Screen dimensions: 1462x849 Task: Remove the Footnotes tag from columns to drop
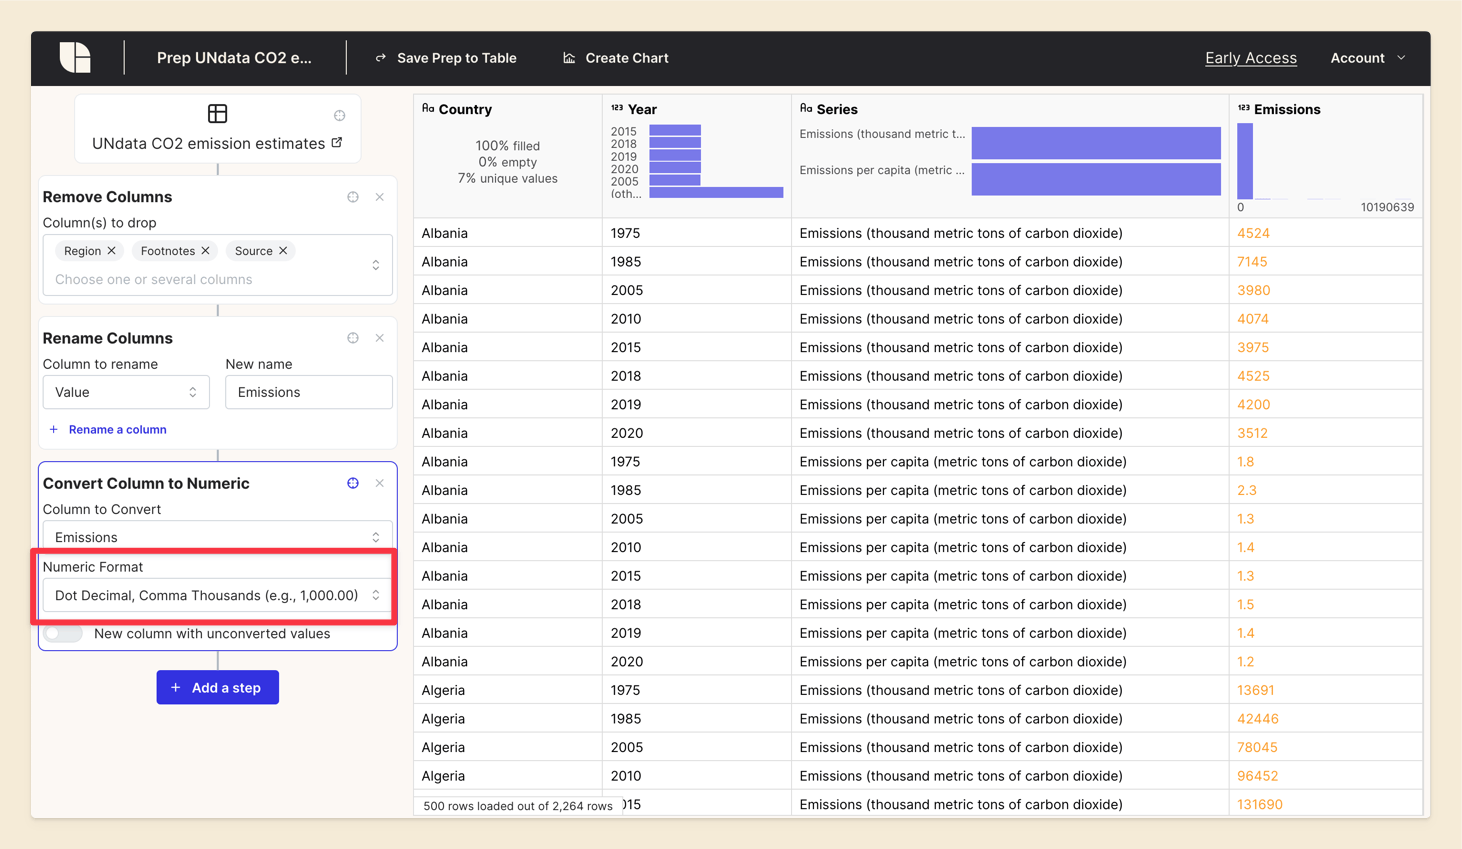coord(205,251)
